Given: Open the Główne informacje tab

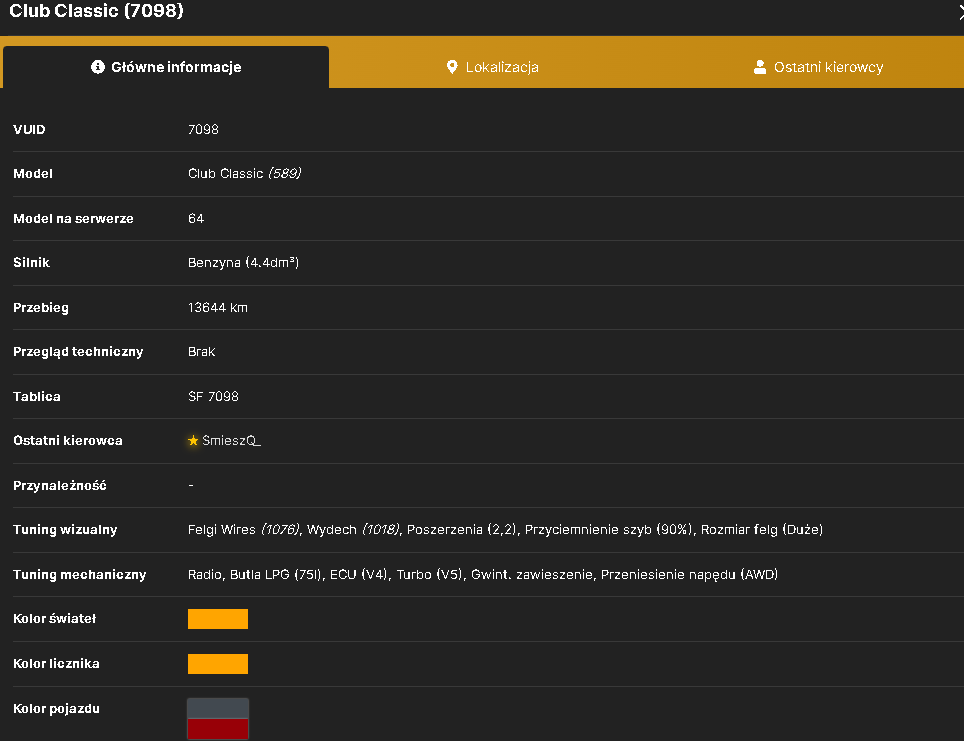Looking at the screenshot, I should pyautogui.click(x=166, y=67).
